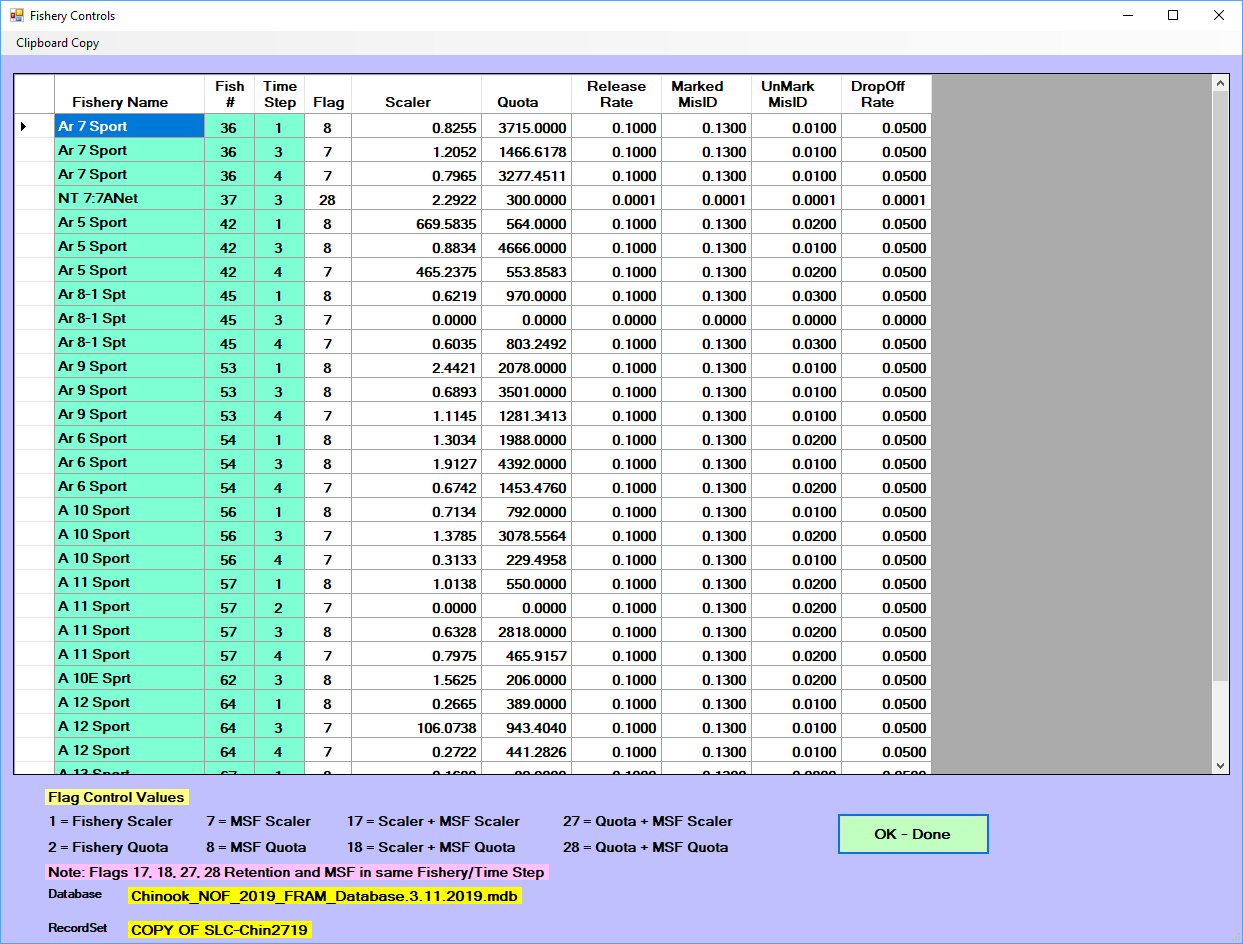Click the Fishery Name column header
The width and height of the screenshot is (1243, 944).
pyautogui.click(x=129, y=94)
